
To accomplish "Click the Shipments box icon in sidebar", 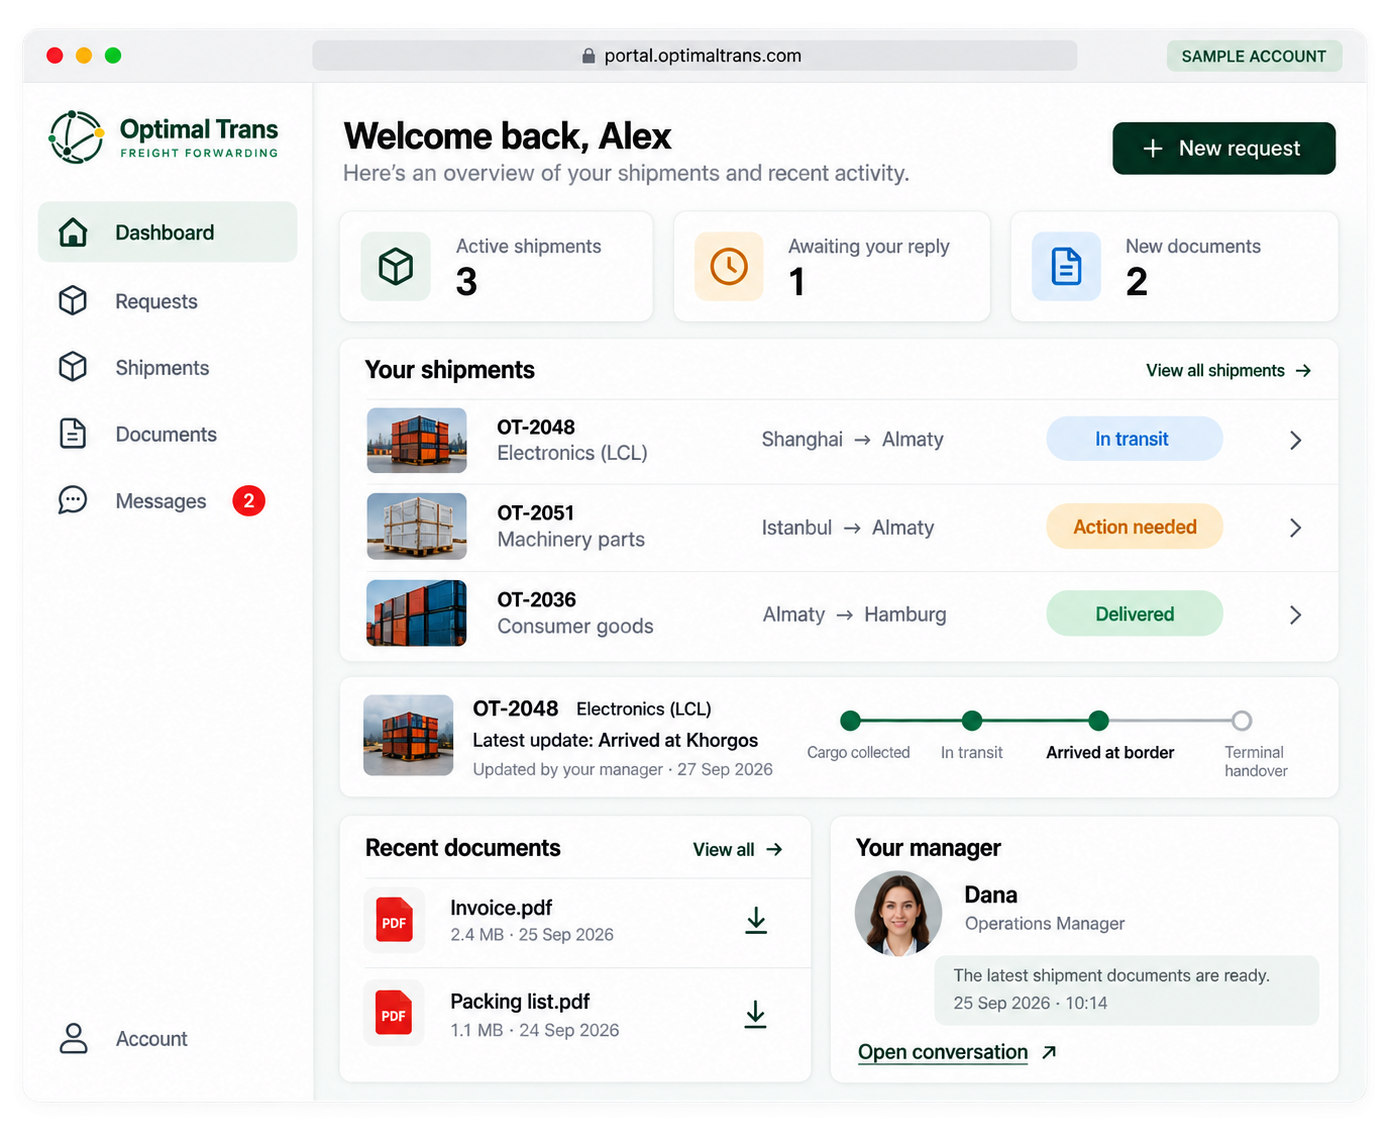I will click(x=73, y=367).
